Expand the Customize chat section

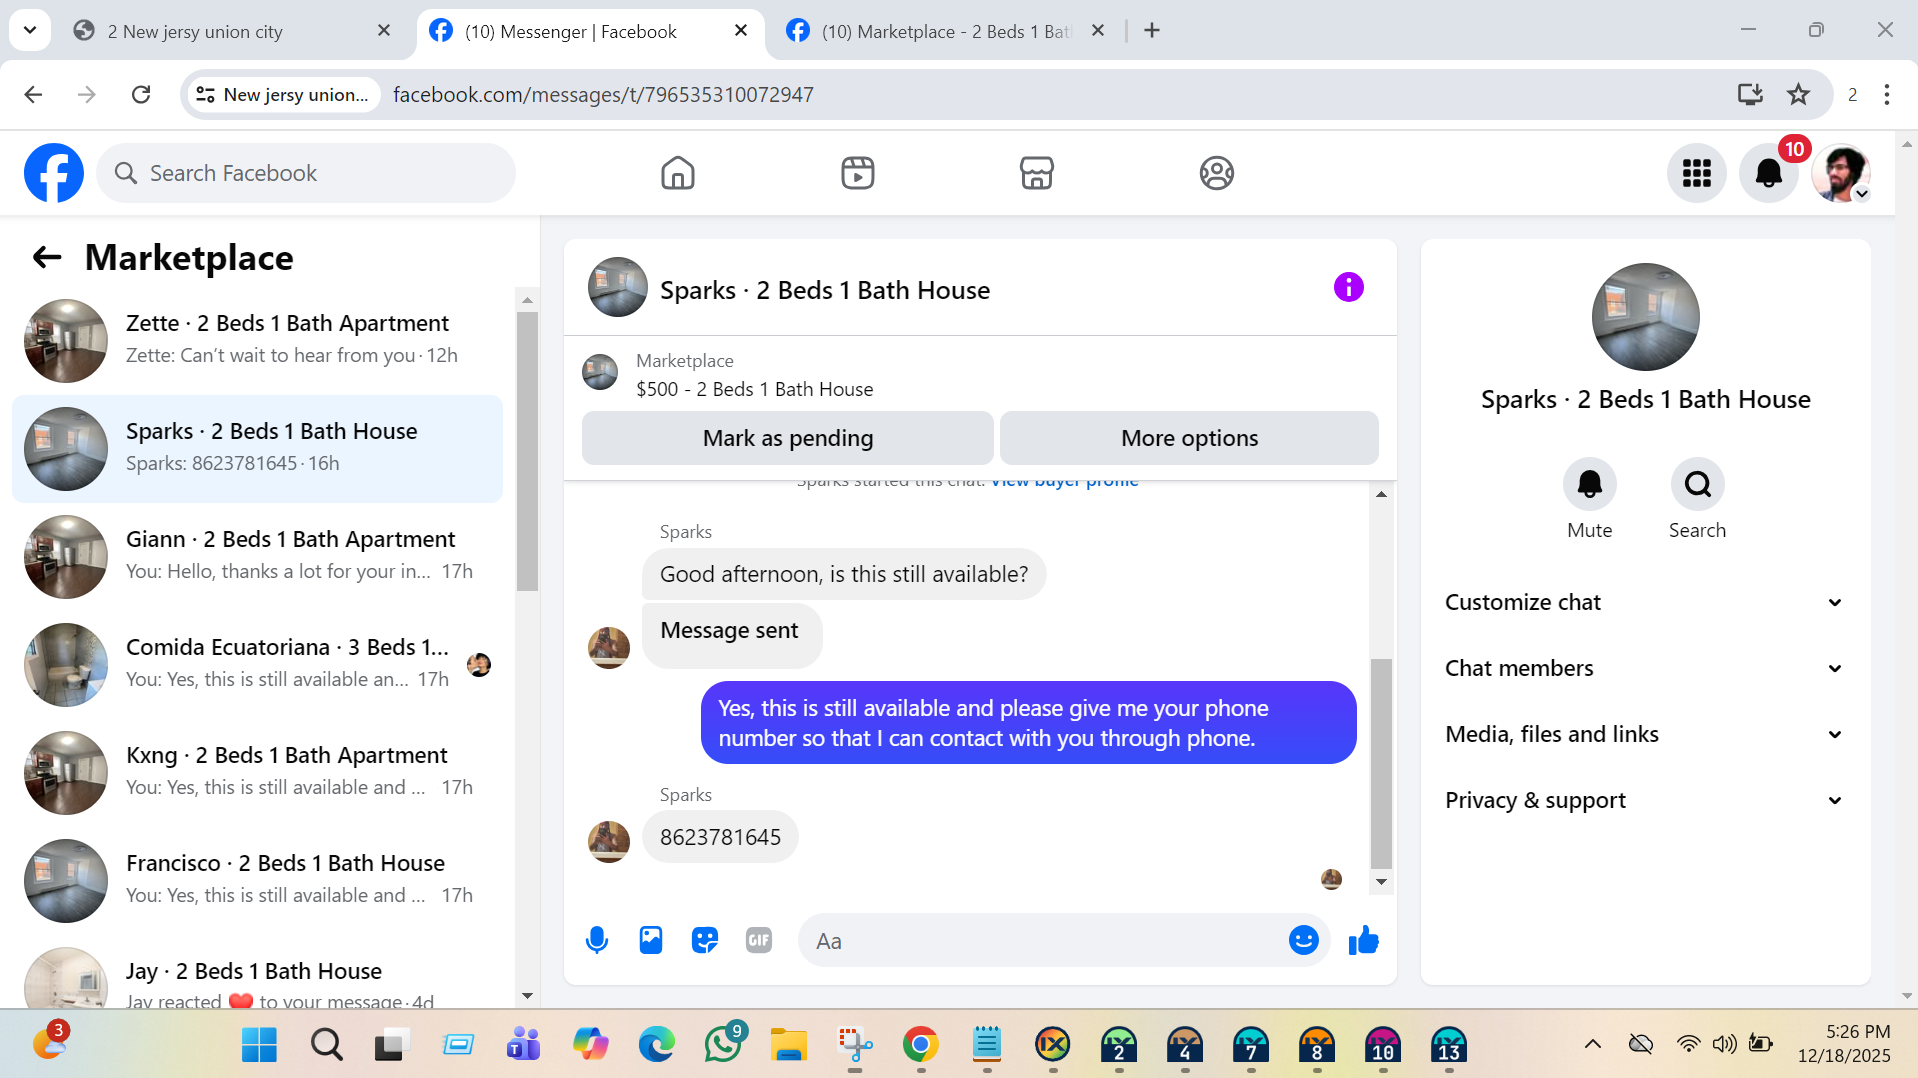pos(1645,602)
